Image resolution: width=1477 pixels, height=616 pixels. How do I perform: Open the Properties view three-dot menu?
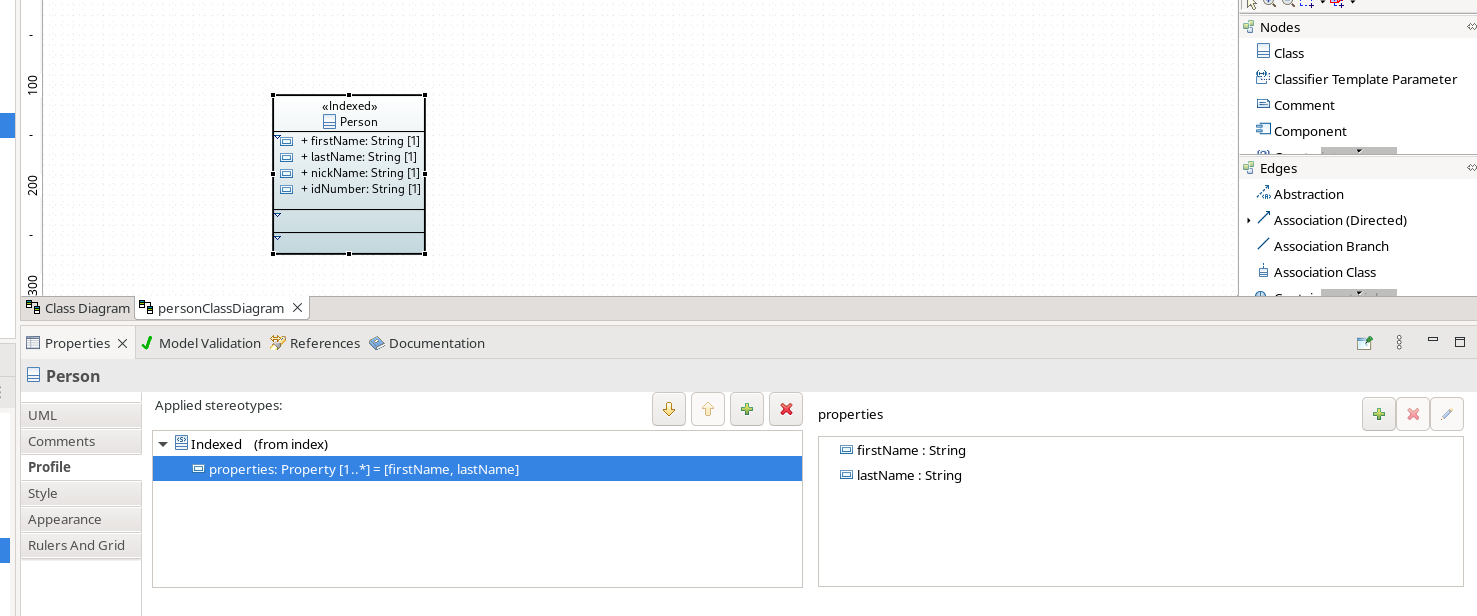point(1399,343)
